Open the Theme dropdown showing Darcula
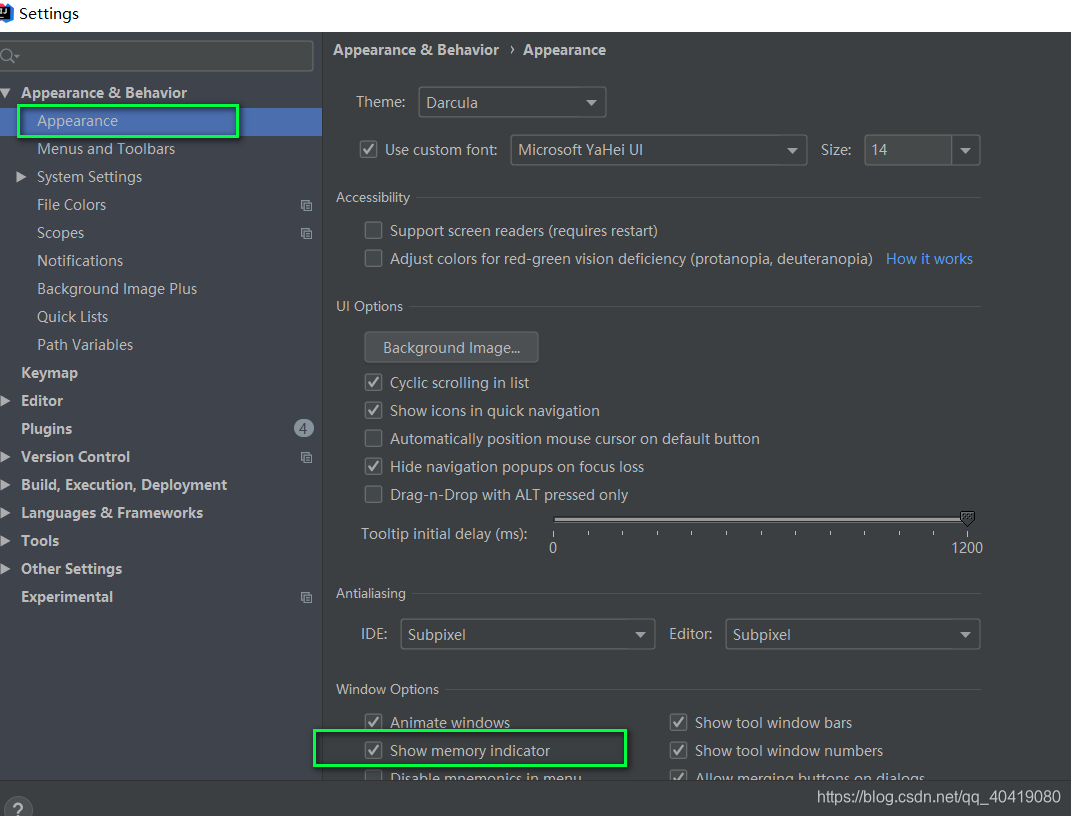Viewport: 1071px width, 816px height. tap(512, 102)
